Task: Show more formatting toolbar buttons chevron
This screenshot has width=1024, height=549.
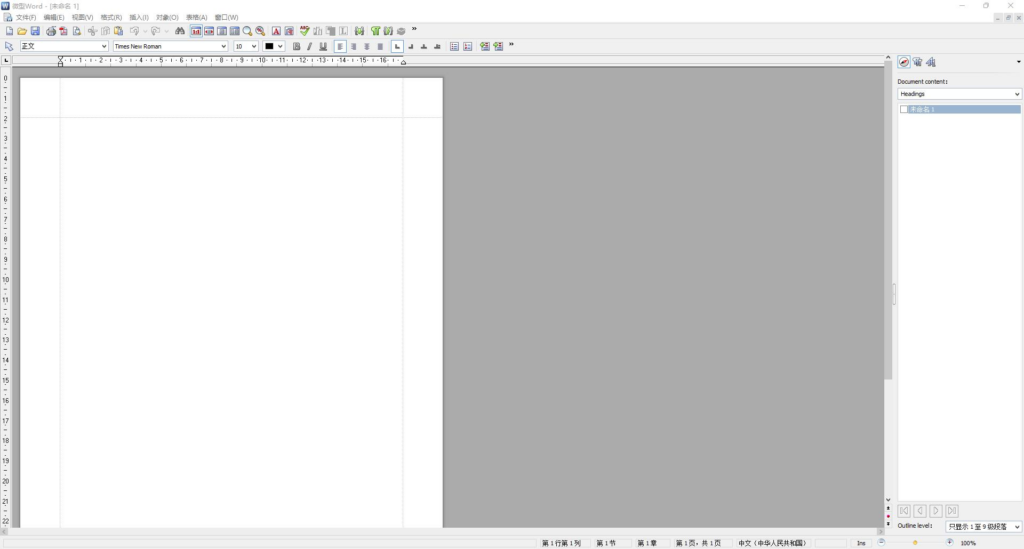Action: (x=511, y=44)
